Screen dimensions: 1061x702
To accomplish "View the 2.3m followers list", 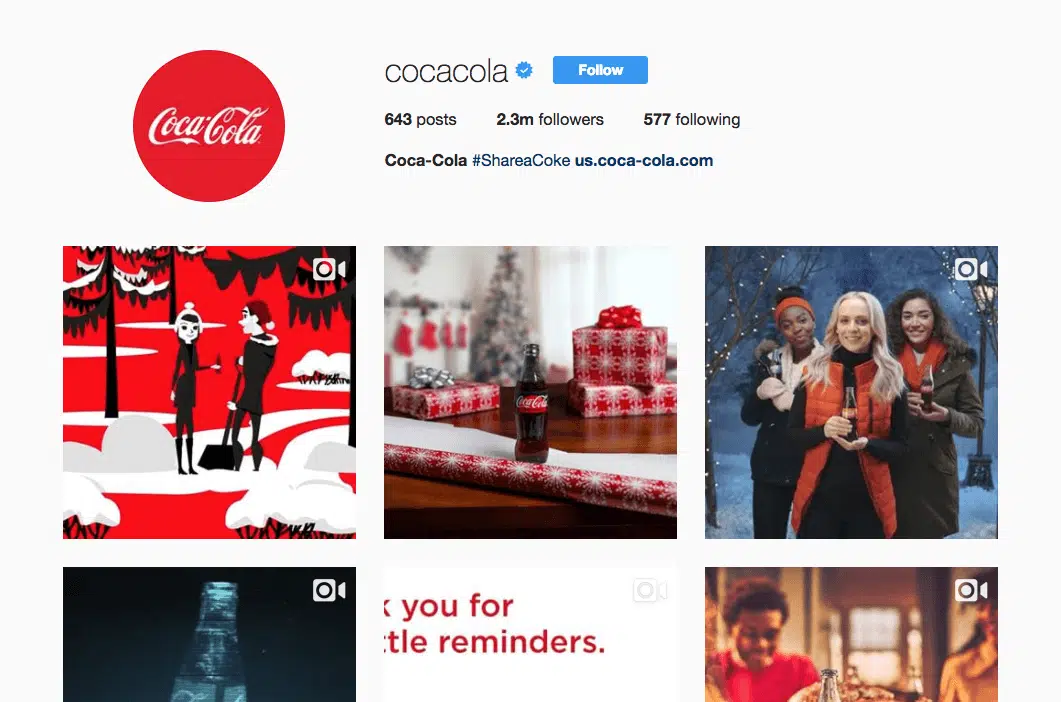I will pos(549,119).
